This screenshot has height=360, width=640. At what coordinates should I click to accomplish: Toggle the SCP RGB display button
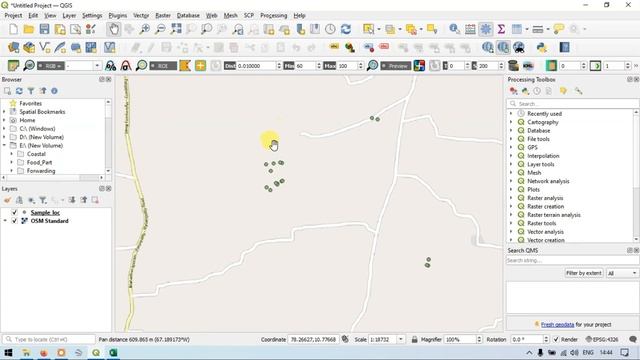point(51,66)
